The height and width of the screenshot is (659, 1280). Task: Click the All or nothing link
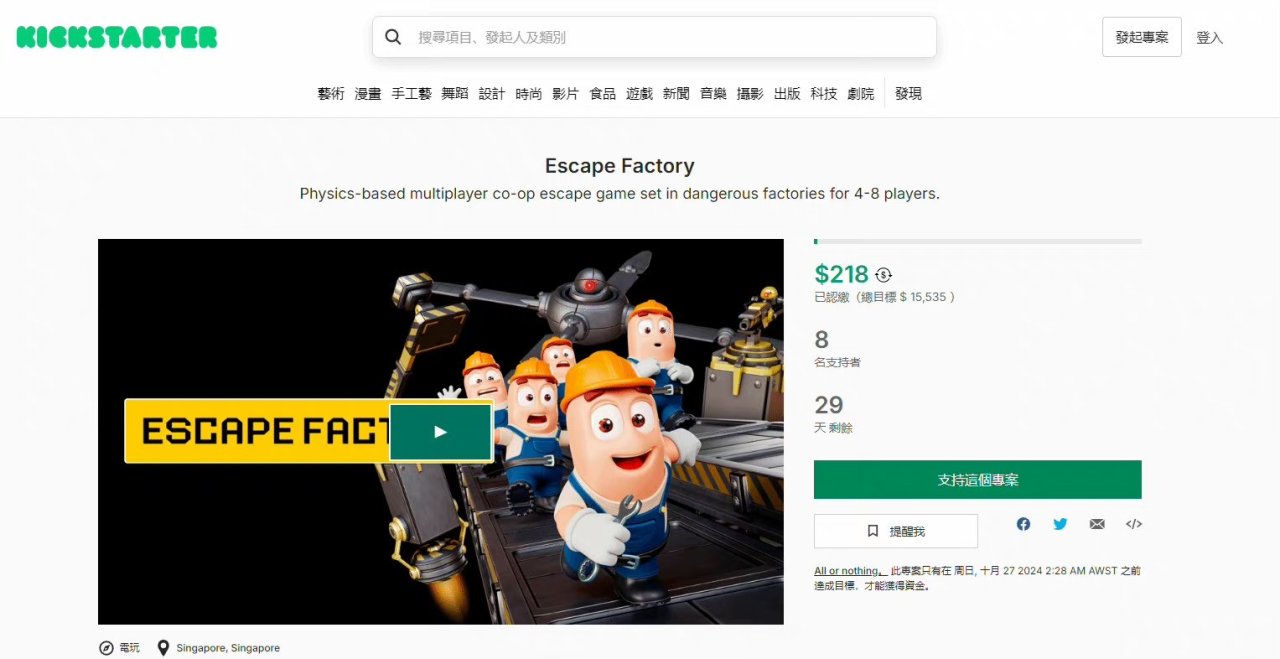(847, 571)
